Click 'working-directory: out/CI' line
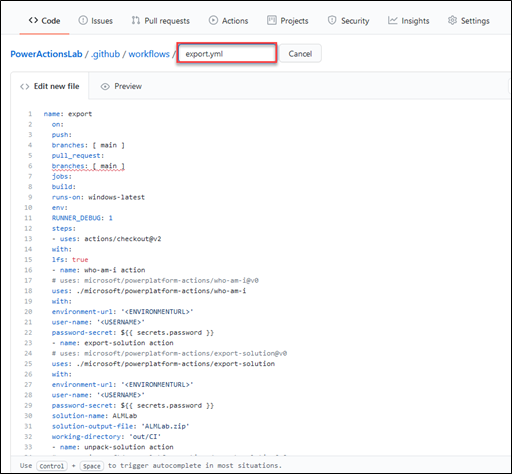 [106, 437]
